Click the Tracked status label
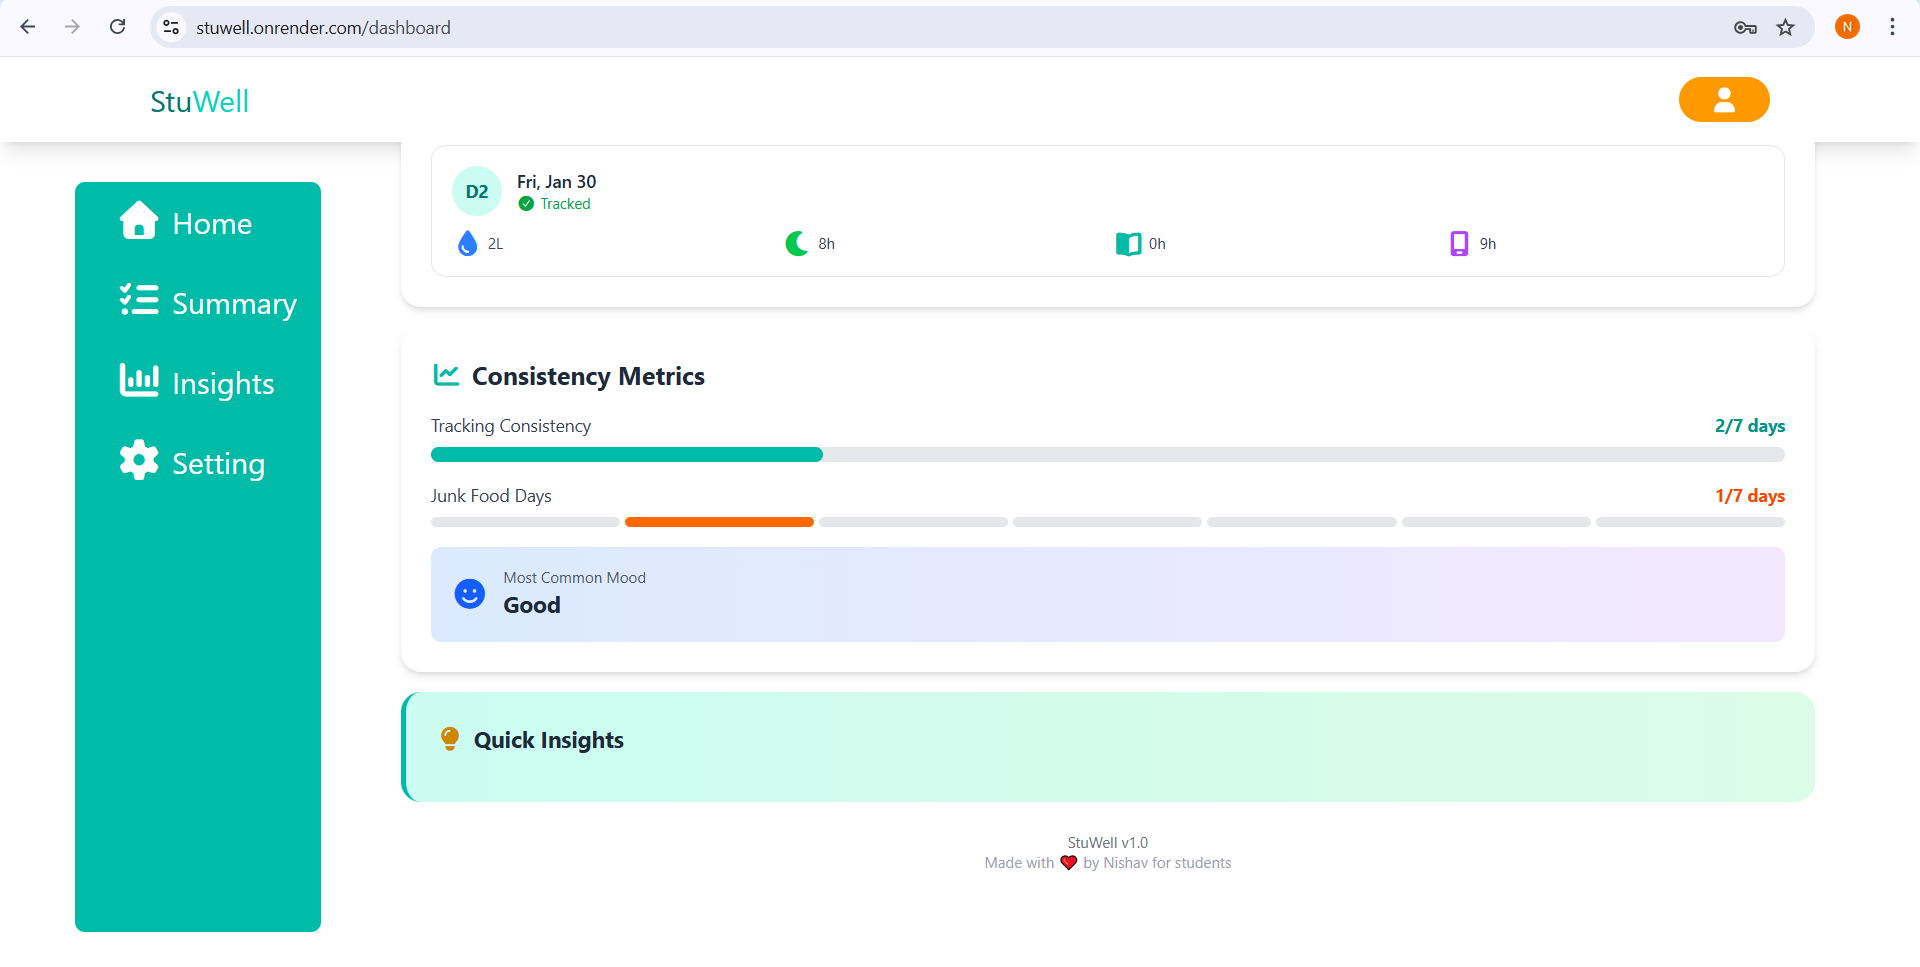 pyautogui.click(x=565, y=204)
